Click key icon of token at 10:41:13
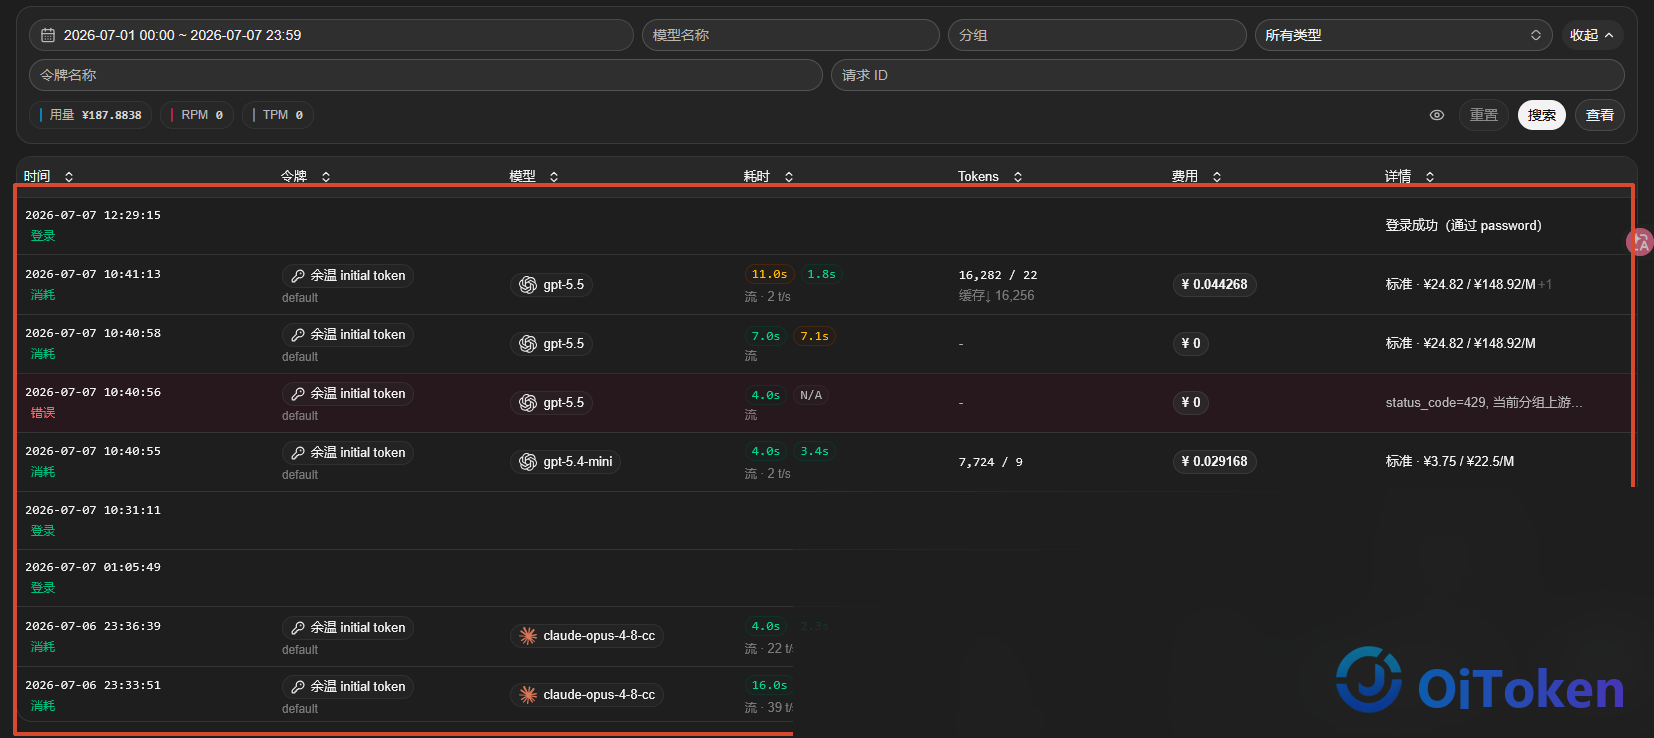1654x738 pixels. click(x=298, y=276)
